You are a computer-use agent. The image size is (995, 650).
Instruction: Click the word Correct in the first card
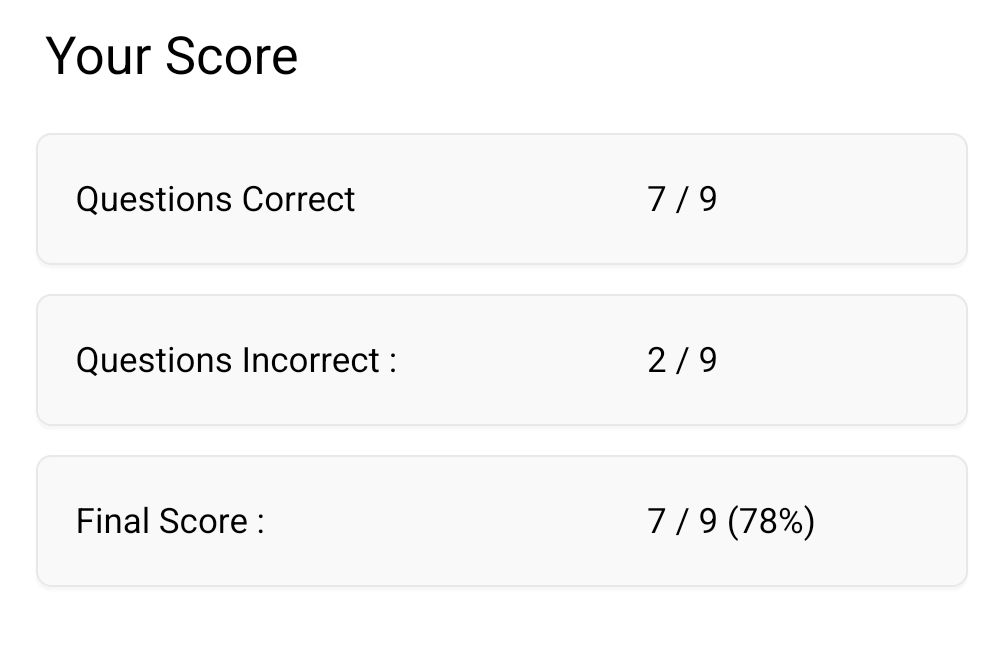(x=298, y=199)
